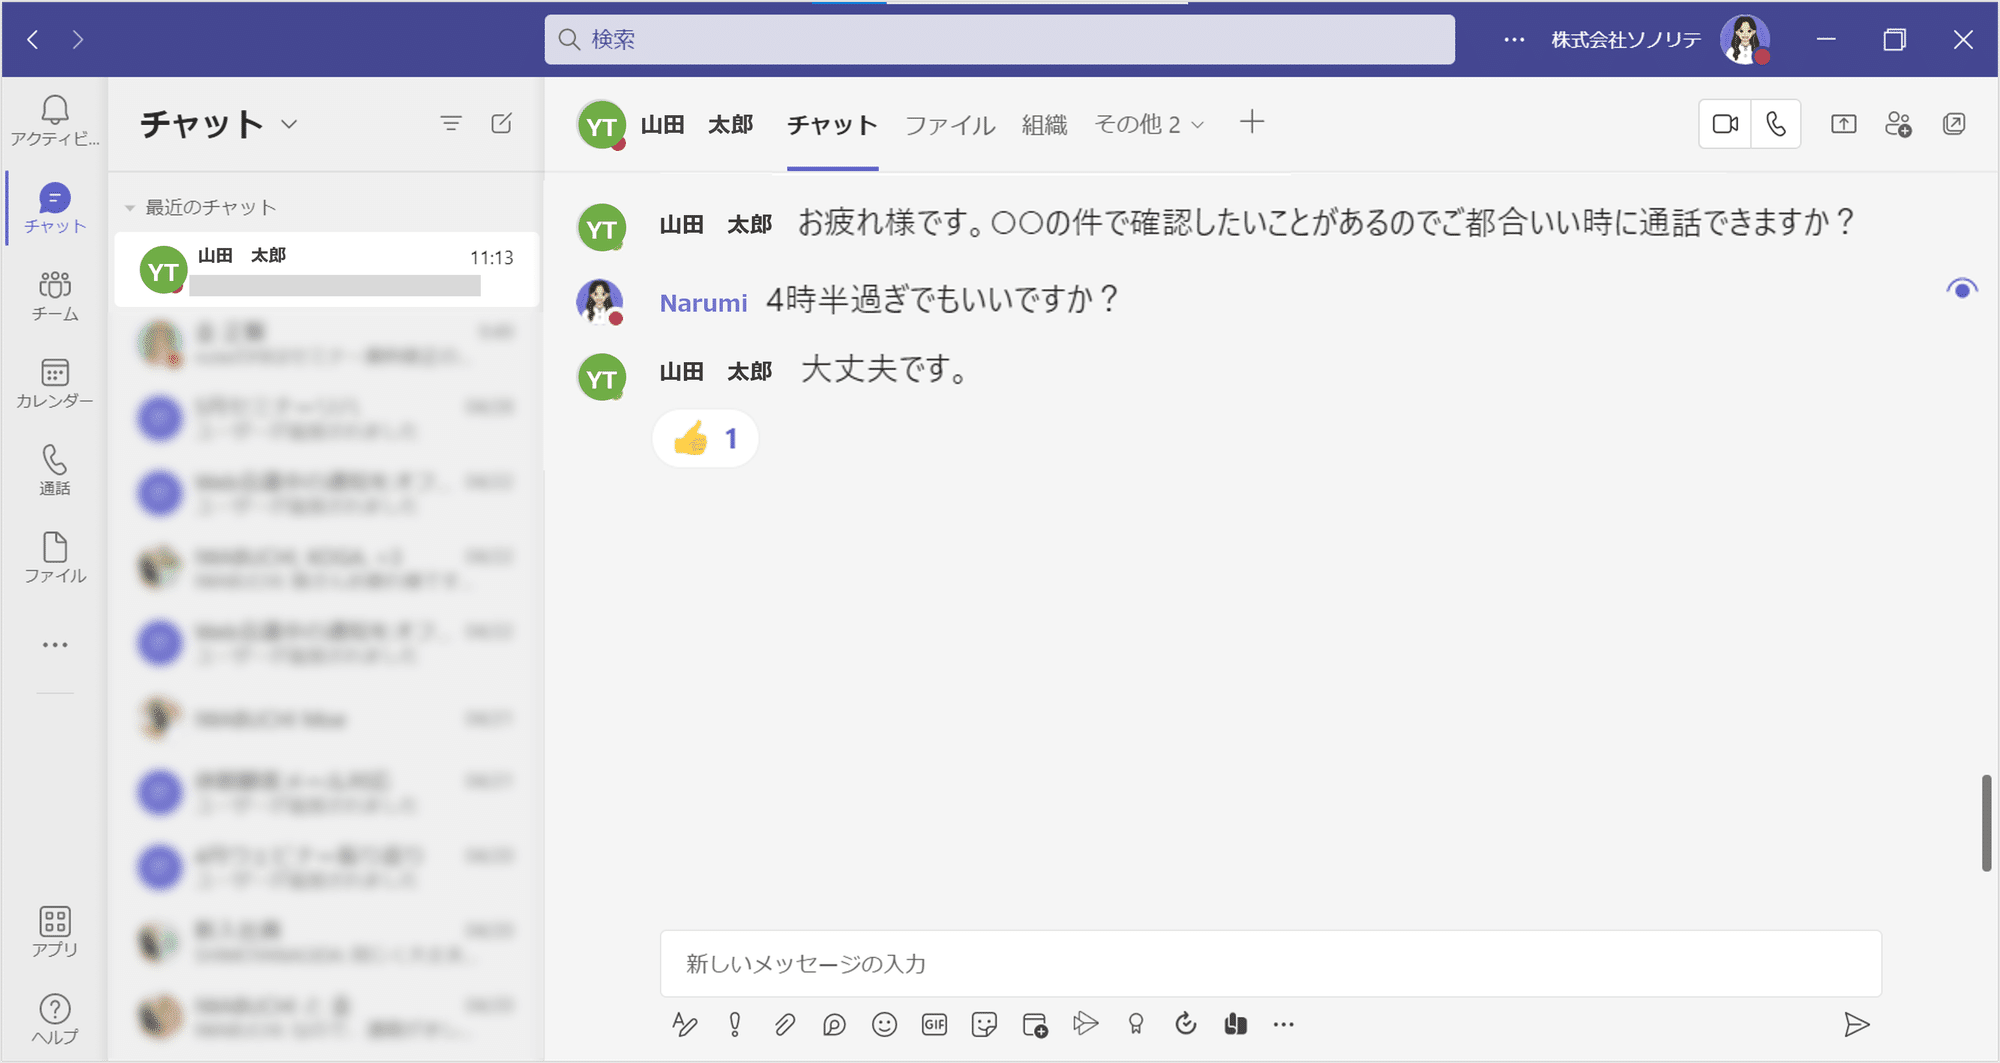This screenshot has width=2000, height=1063.
Task: Start an audio call from chat header
Action: [1775, 123]
